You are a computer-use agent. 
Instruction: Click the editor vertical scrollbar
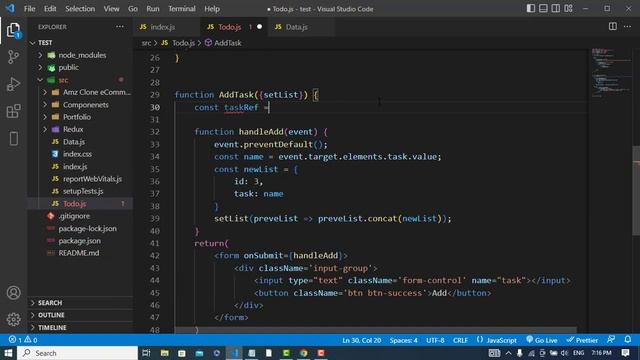coord(636,190)
